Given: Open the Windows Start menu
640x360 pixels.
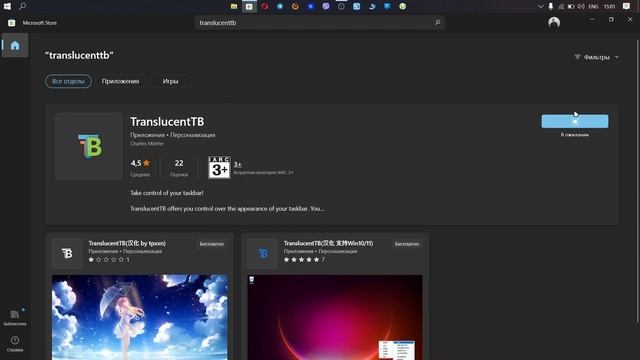Looking at the screenshot, I should [x=7, y=6].
